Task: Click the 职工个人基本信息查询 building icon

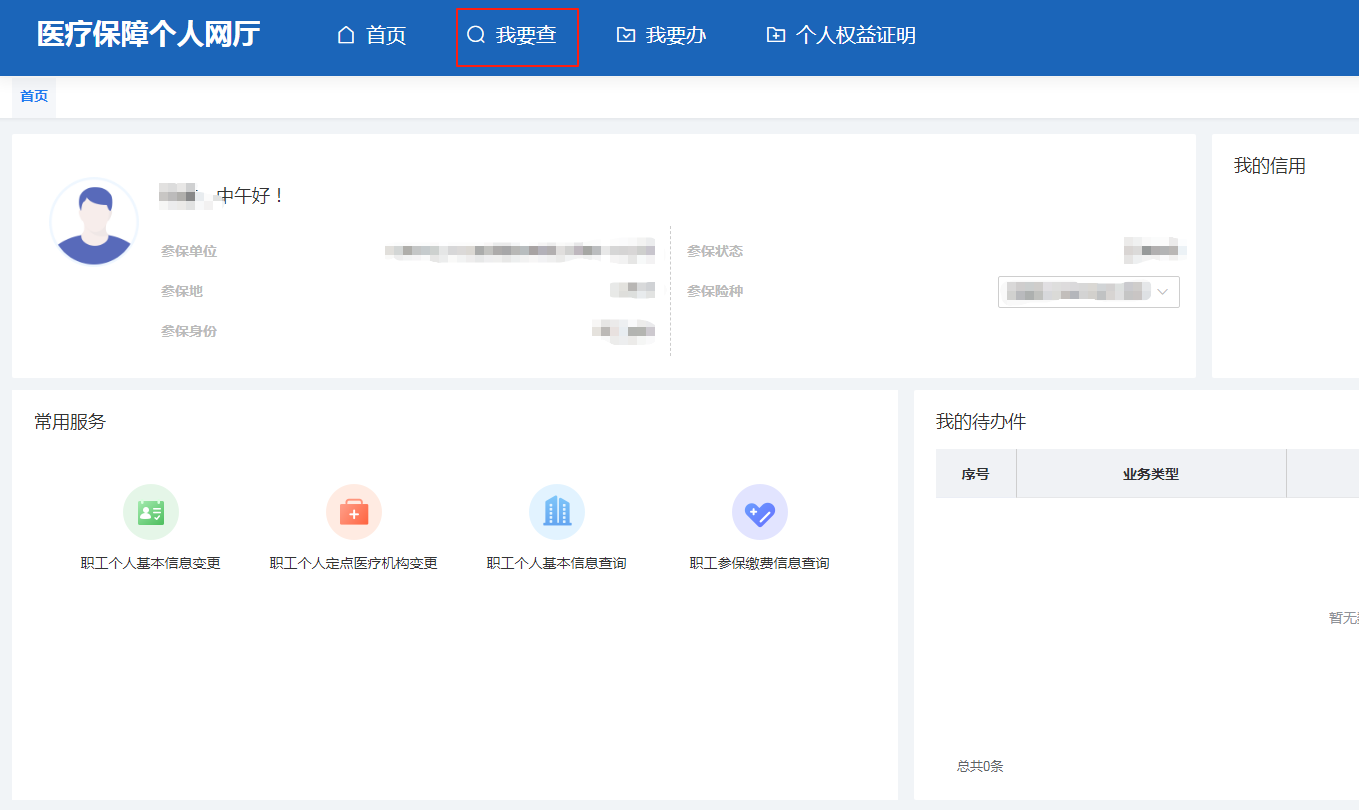Action: (x=557, y=511)
